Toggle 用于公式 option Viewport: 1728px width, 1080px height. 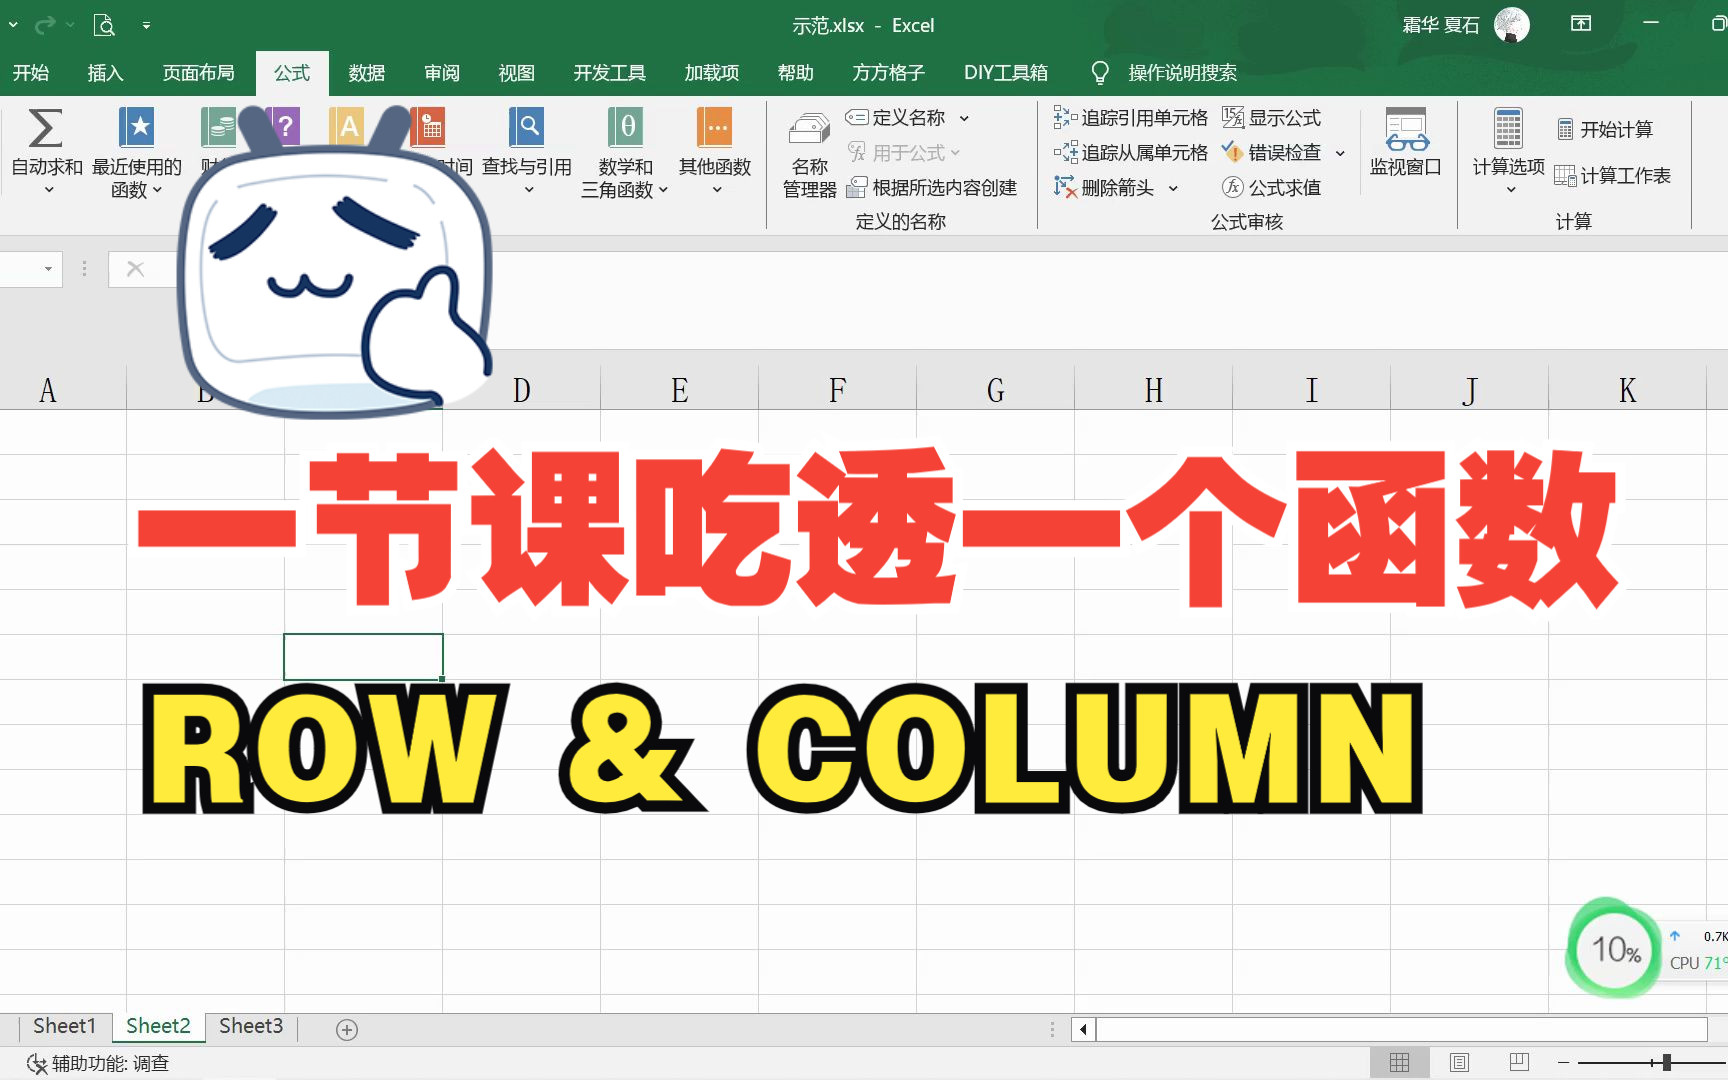(x=903, y=152)
